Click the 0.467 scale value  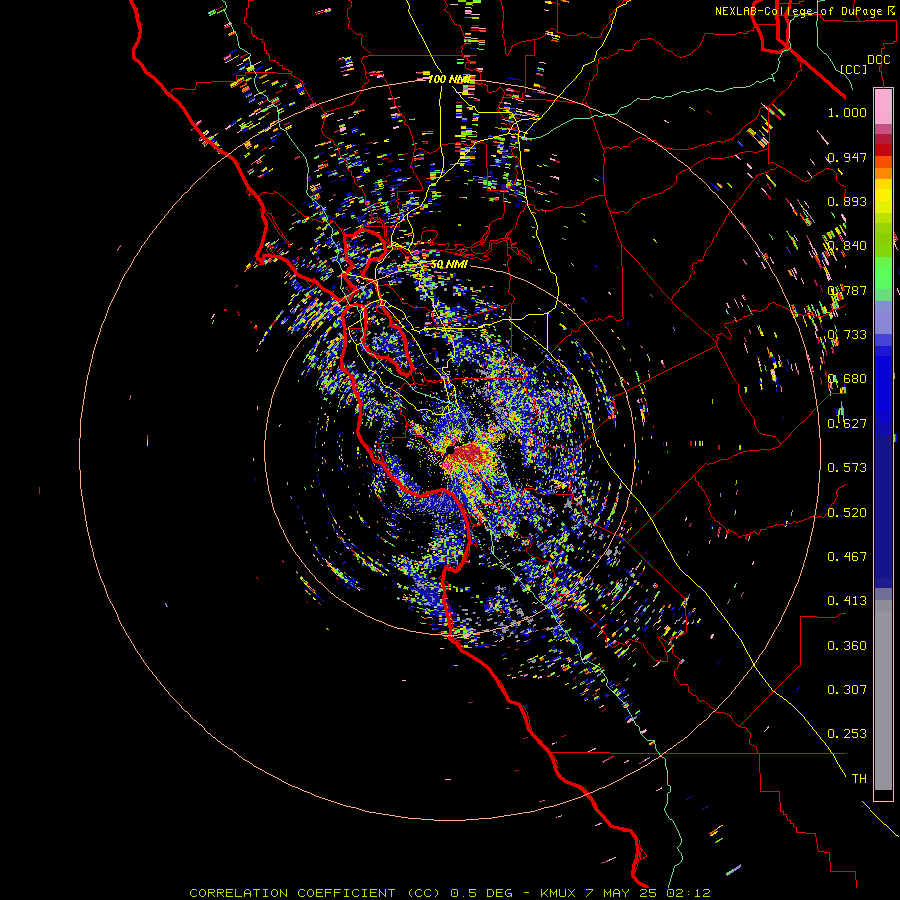(x=847, y=557)
